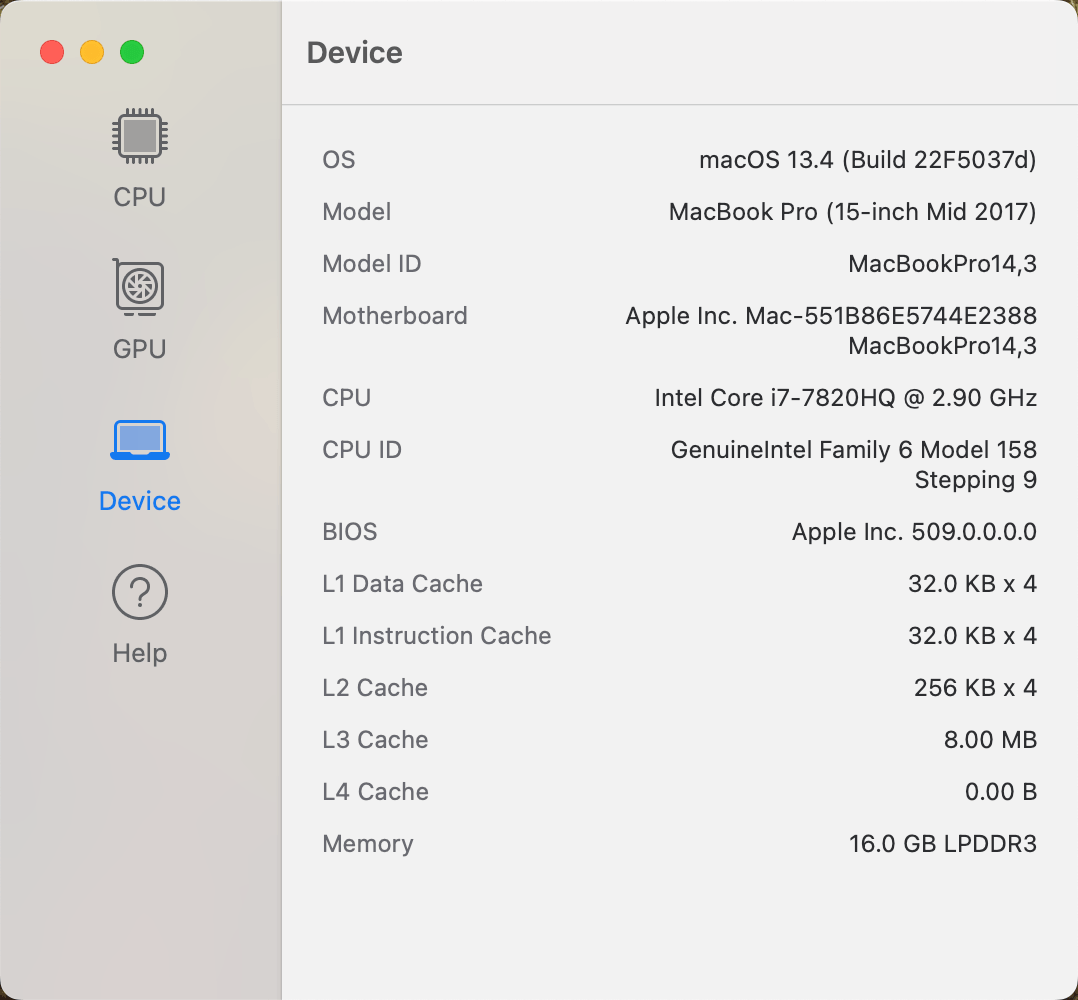Click the 16.0 GB LPDDR3 memory value

point(943,844)
